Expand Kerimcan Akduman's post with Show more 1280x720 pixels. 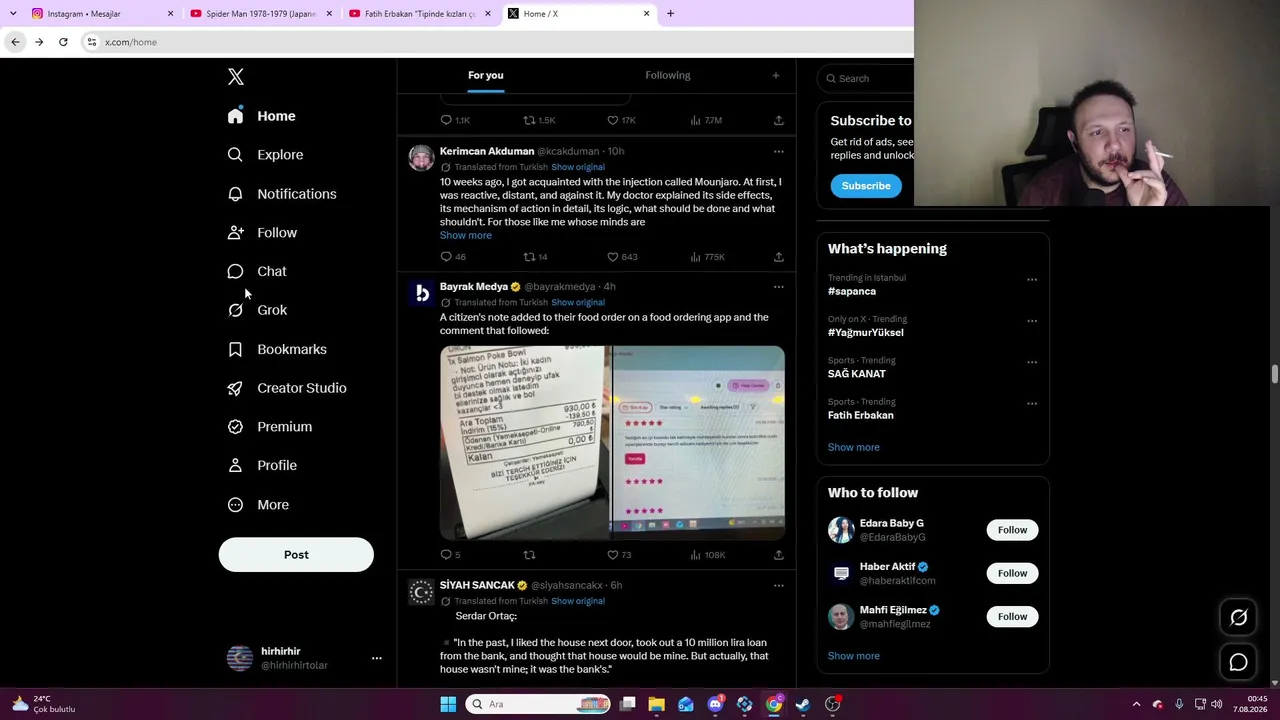click(x=466, y=236)
